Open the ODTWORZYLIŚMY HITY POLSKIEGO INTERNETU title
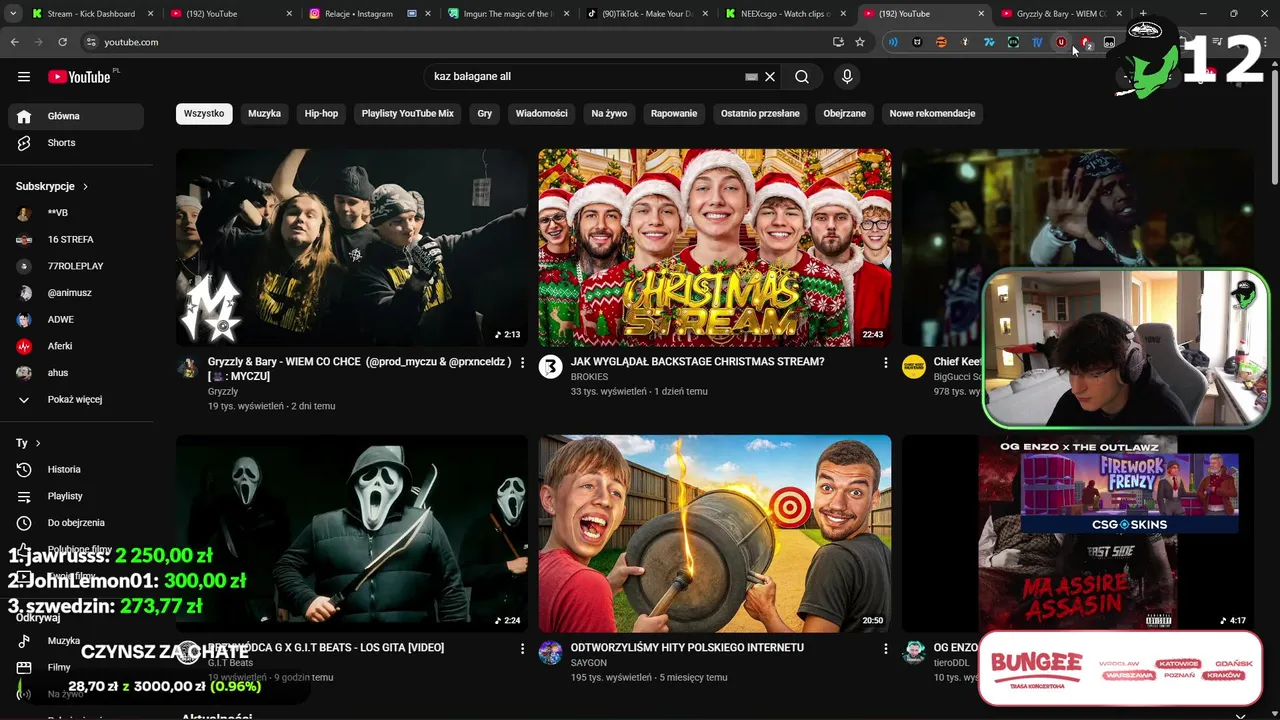1280x720 pixels. [x=687, y=648]
